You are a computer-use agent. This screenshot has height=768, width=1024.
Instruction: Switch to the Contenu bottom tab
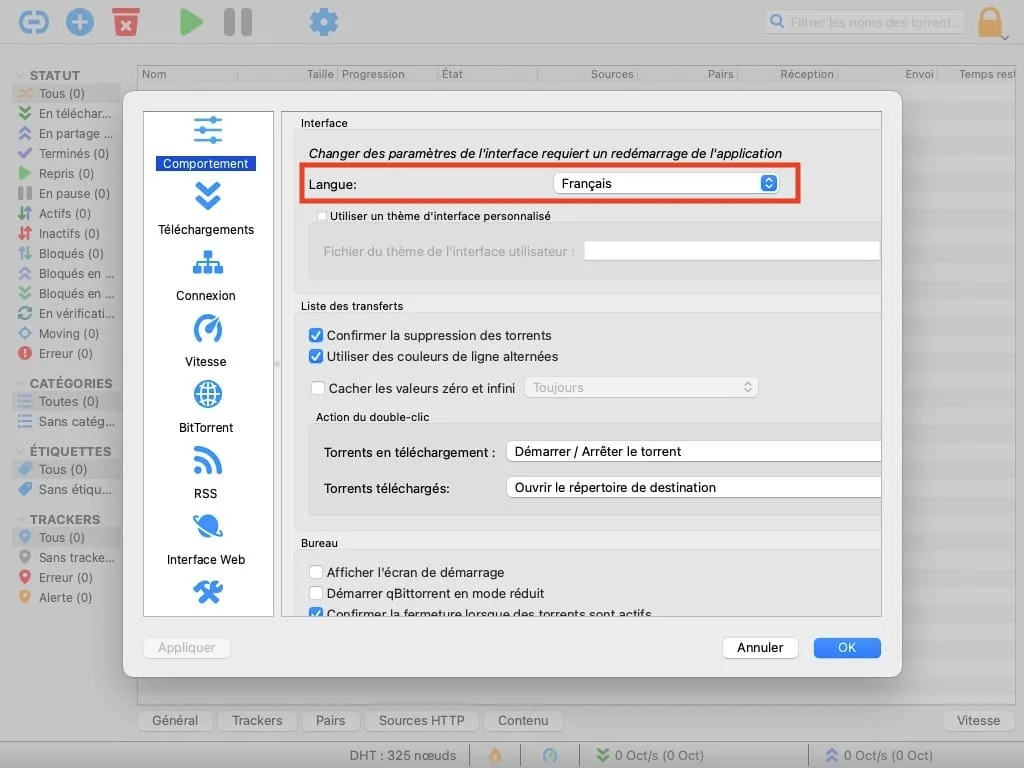tap(523, 720)
